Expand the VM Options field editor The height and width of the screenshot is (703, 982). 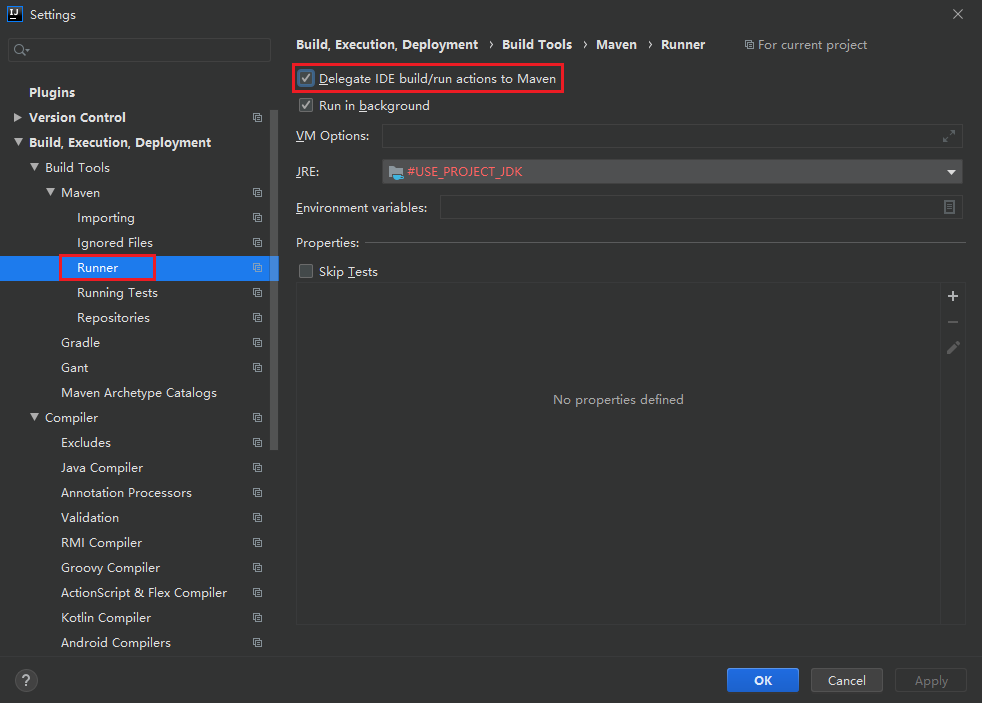point(949,136)
